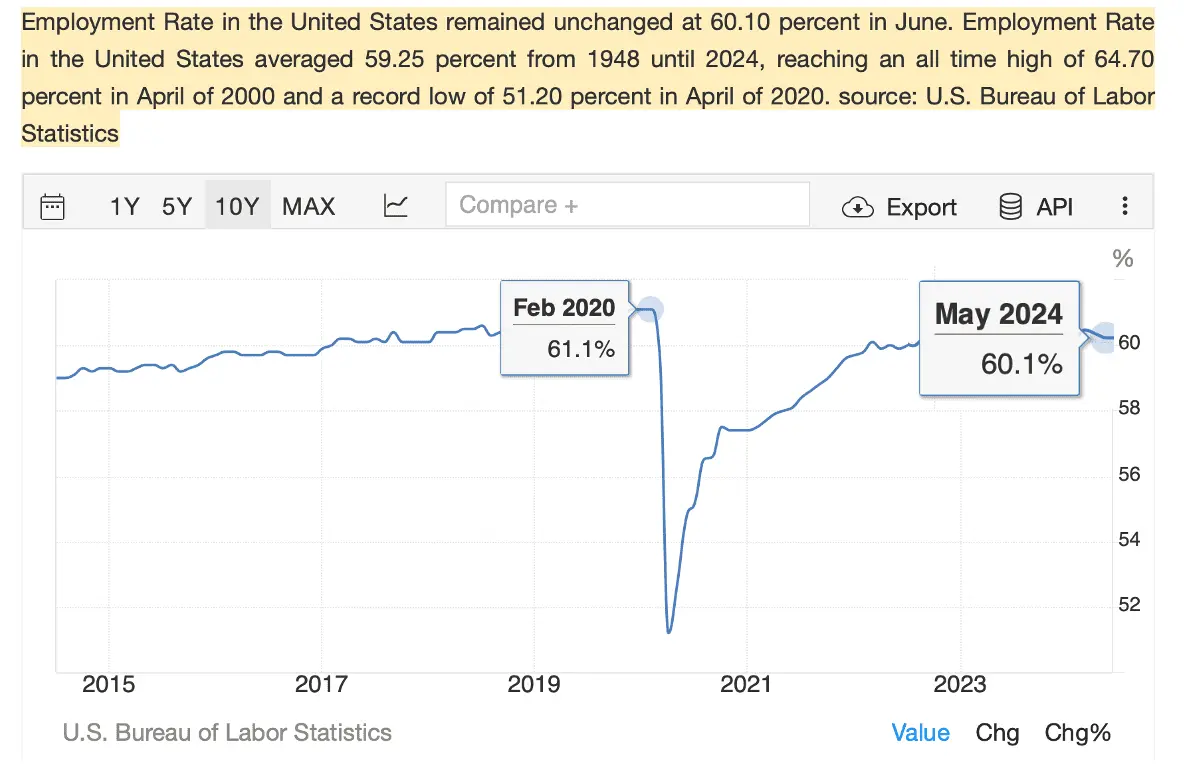Type in the Compare + field
Viewport: 1184px width, 772px height.
point(627,205)
